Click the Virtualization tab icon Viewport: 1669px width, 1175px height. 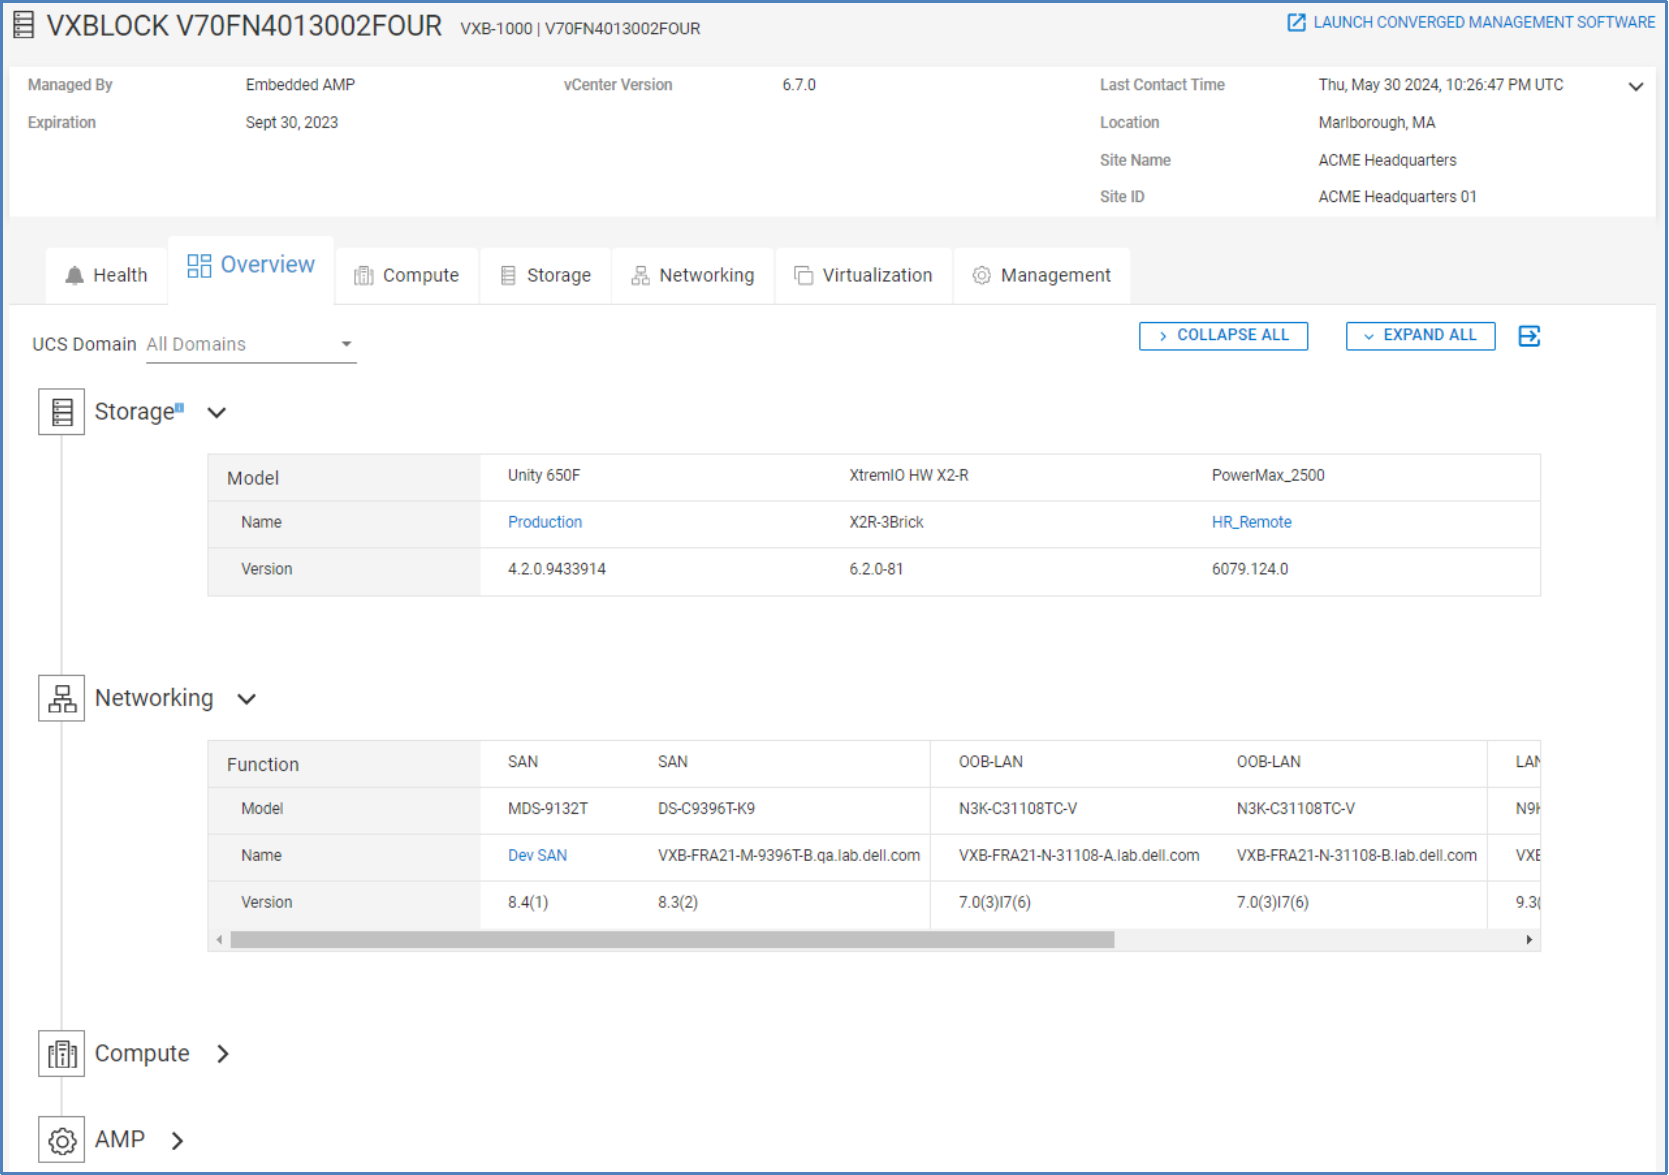(803, 275)
